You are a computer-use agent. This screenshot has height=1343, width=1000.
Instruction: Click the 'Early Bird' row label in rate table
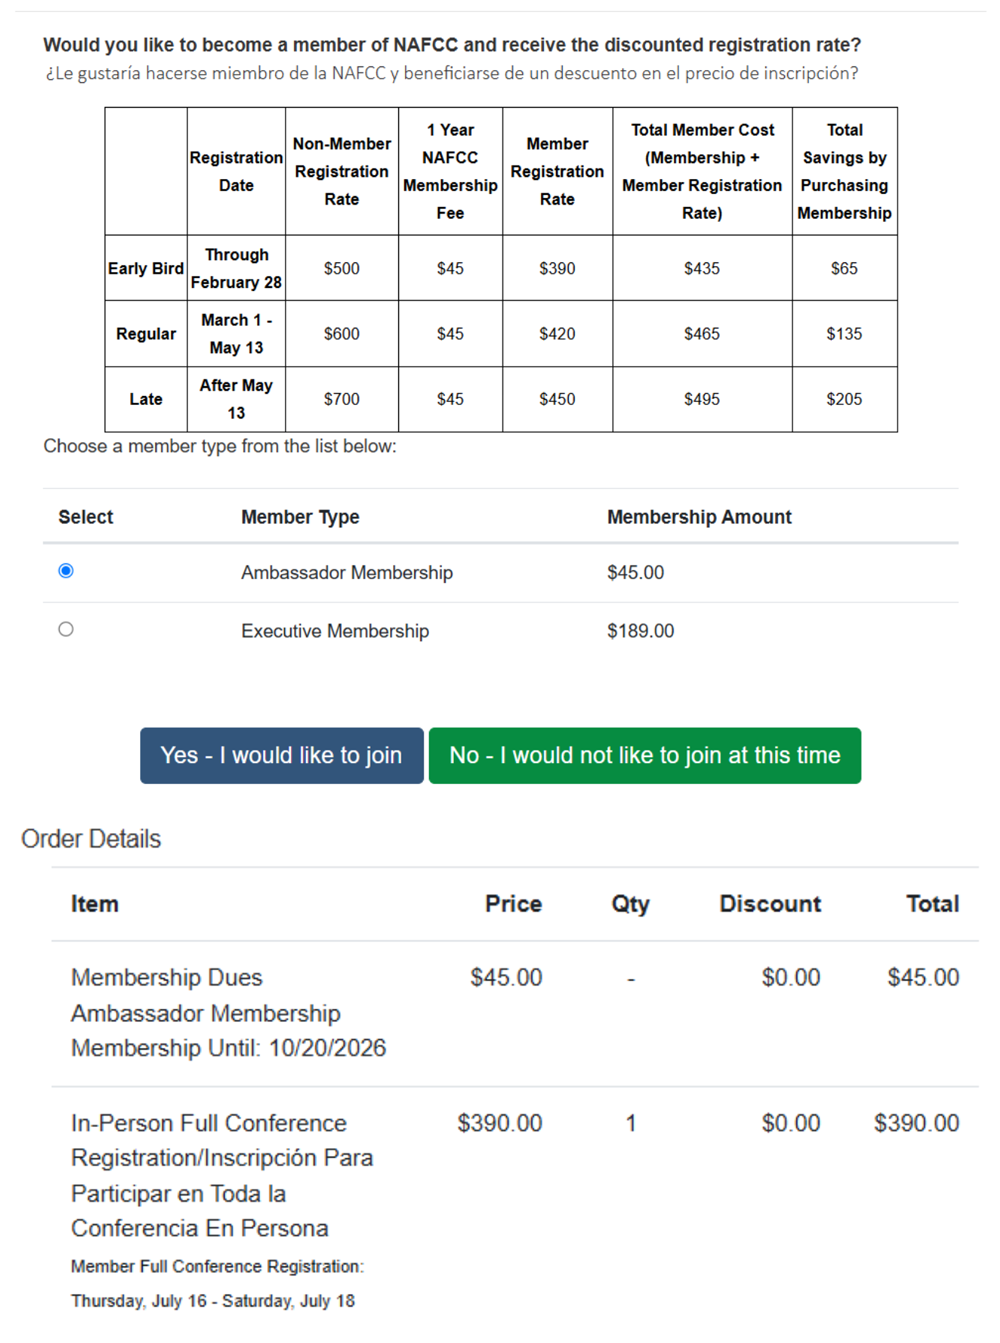coord(146,268)
